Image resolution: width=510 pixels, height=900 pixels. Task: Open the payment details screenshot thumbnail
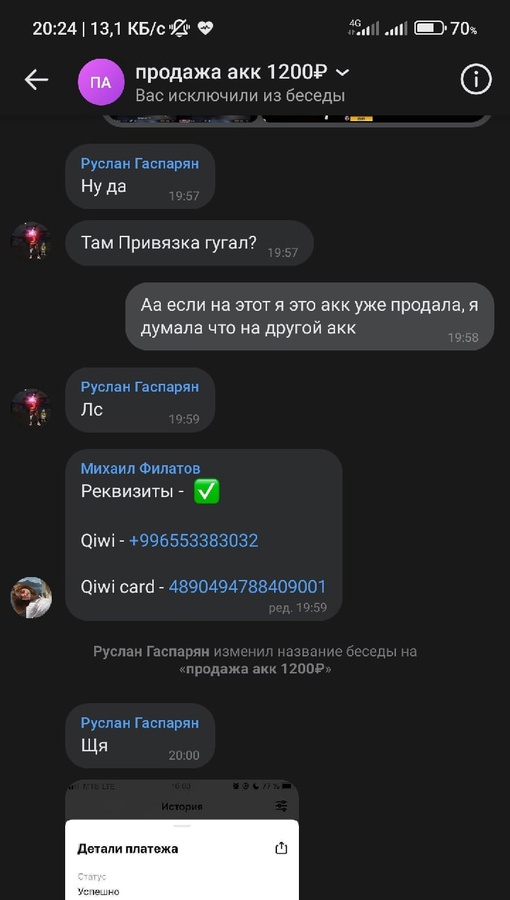(182, 840)
